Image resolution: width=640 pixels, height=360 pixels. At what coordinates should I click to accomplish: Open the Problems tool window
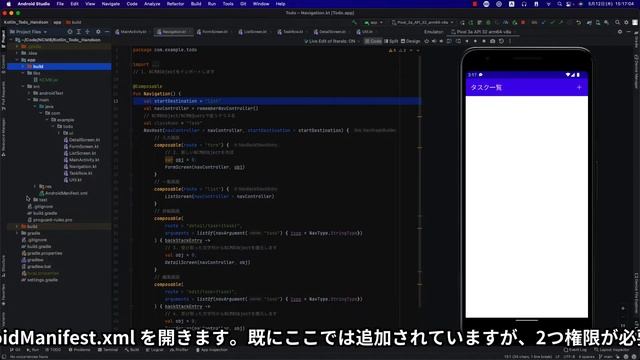[x=80, y=350]
